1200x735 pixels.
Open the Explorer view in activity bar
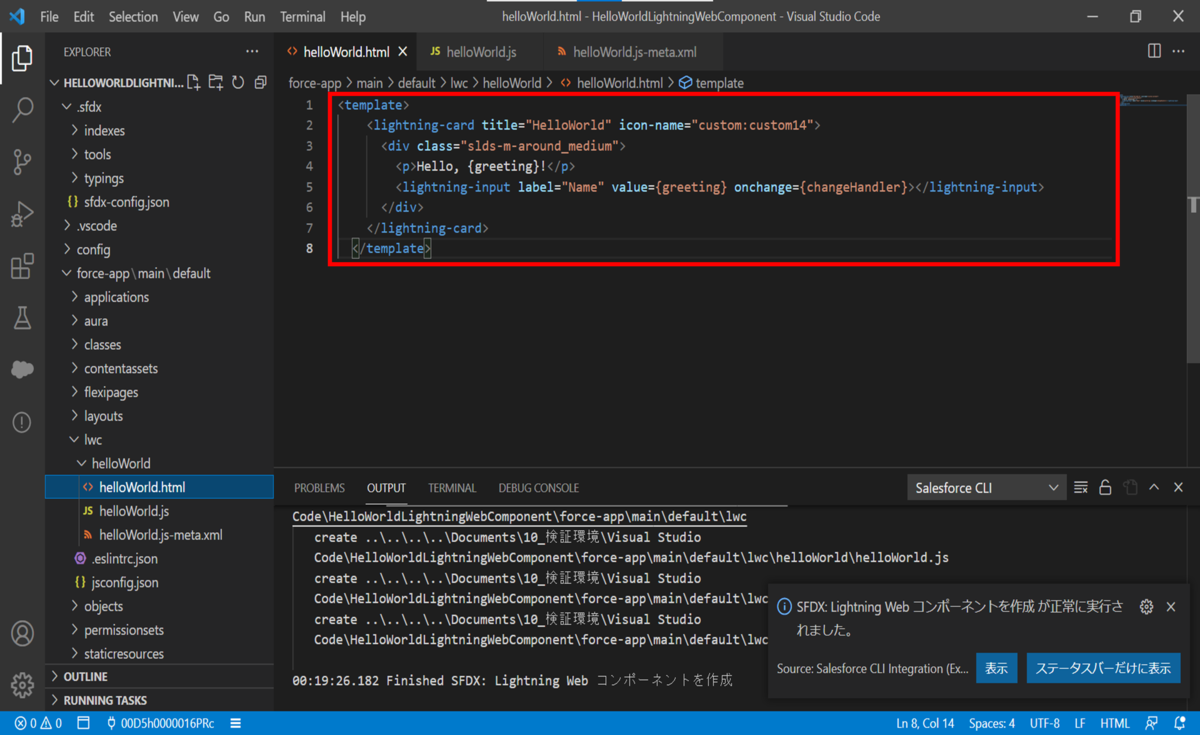pos(22,58)
